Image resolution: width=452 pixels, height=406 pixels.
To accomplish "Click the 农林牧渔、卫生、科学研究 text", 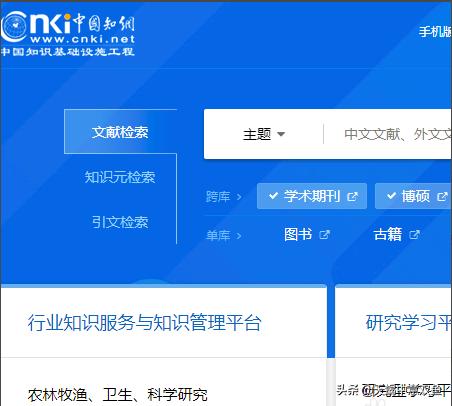I will 117,395.
